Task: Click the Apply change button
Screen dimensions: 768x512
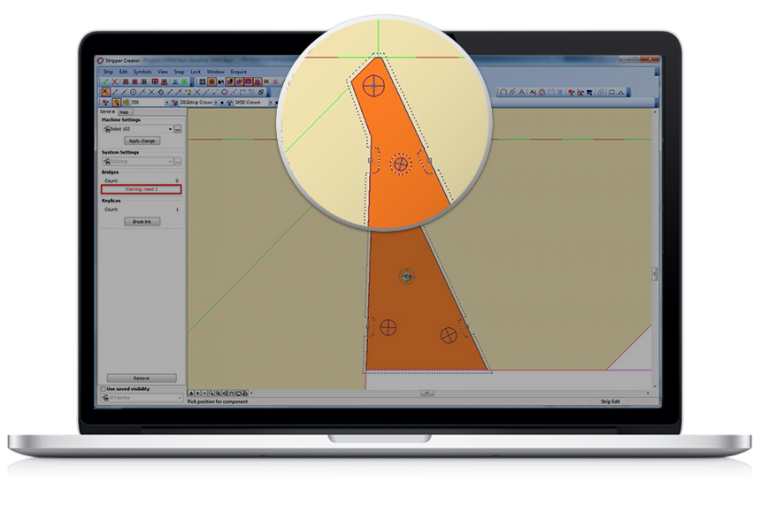Action: (142, 141)
